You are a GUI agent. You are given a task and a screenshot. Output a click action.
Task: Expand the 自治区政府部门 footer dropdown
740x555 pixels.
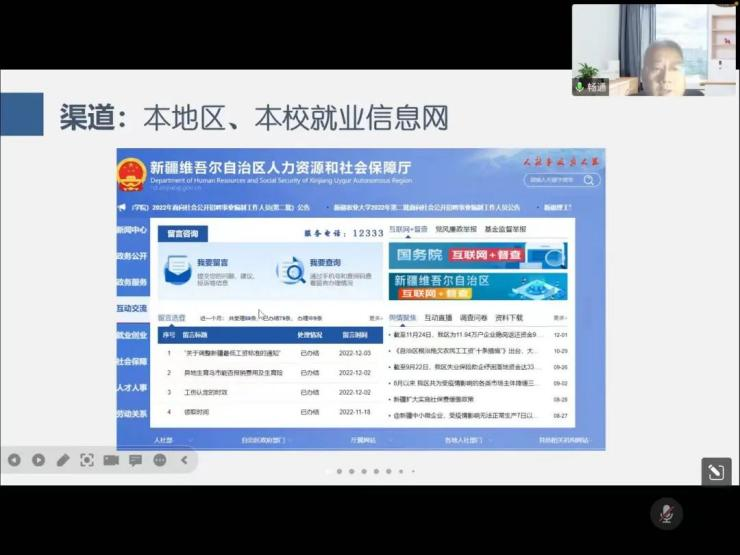point(267,440)
